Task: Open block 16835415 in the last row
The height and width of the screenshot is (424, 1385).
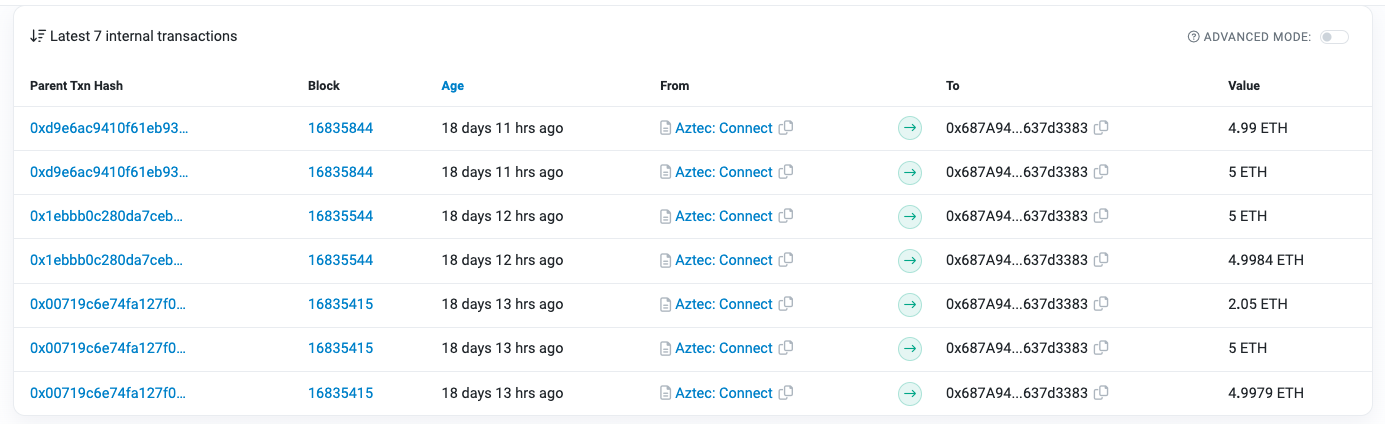Action: click(x=340, y=393)
